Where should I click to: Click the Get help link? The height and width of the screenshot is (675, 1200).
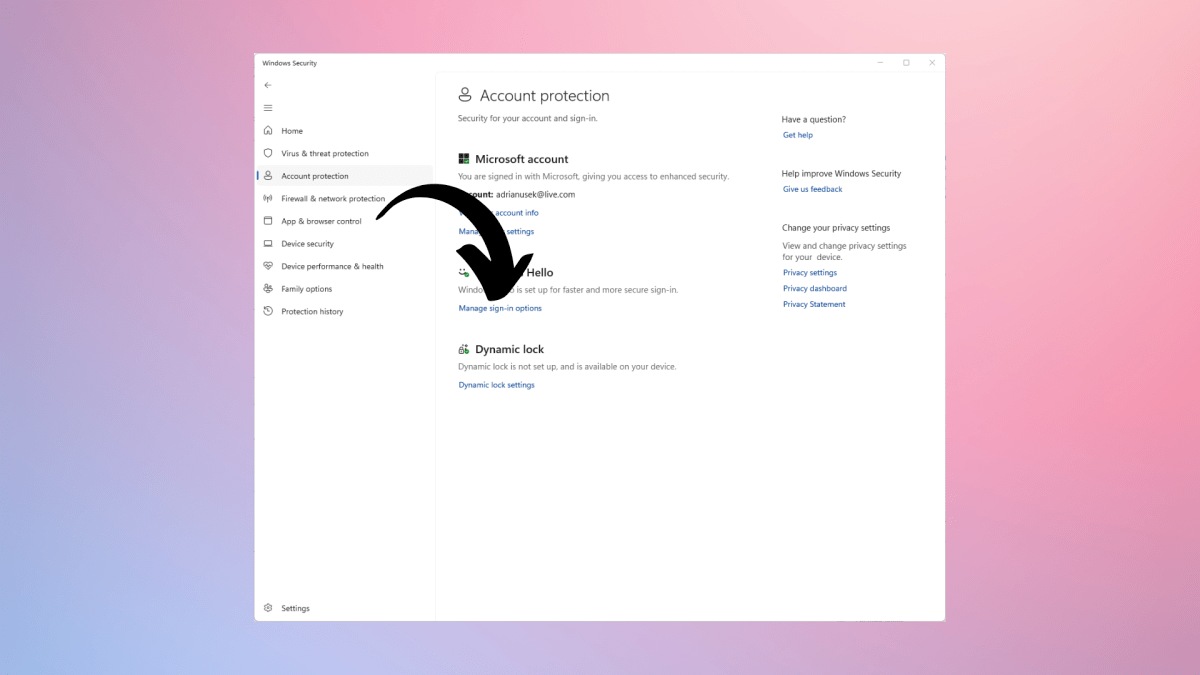pos(798,135)
